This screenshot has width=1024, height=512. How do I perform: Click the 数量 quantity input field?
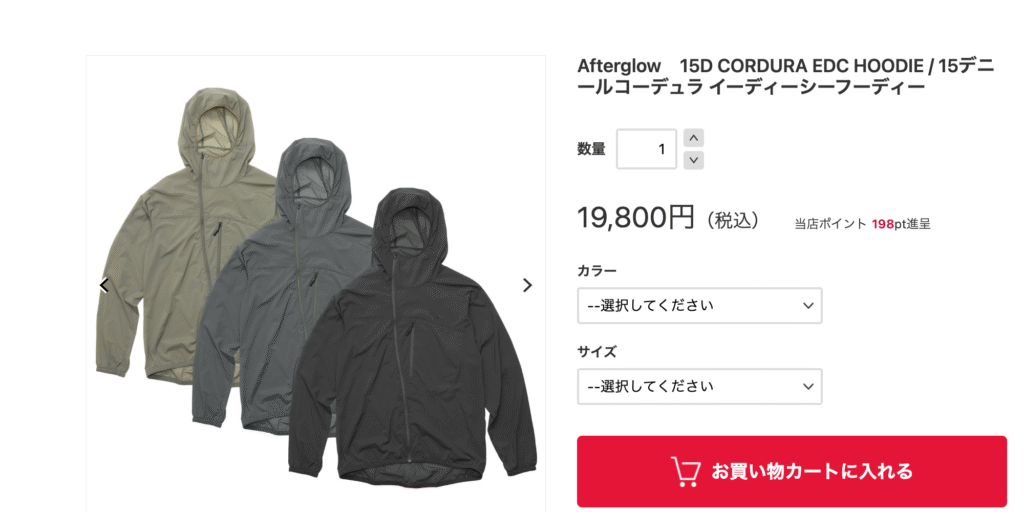click(x=647, y=149)
